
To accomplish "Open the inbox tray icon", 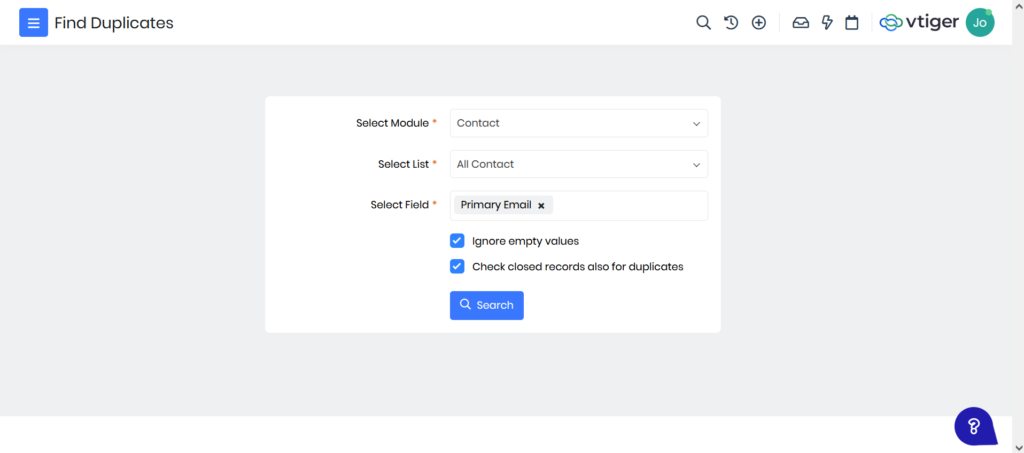I will tap(800, 23).
